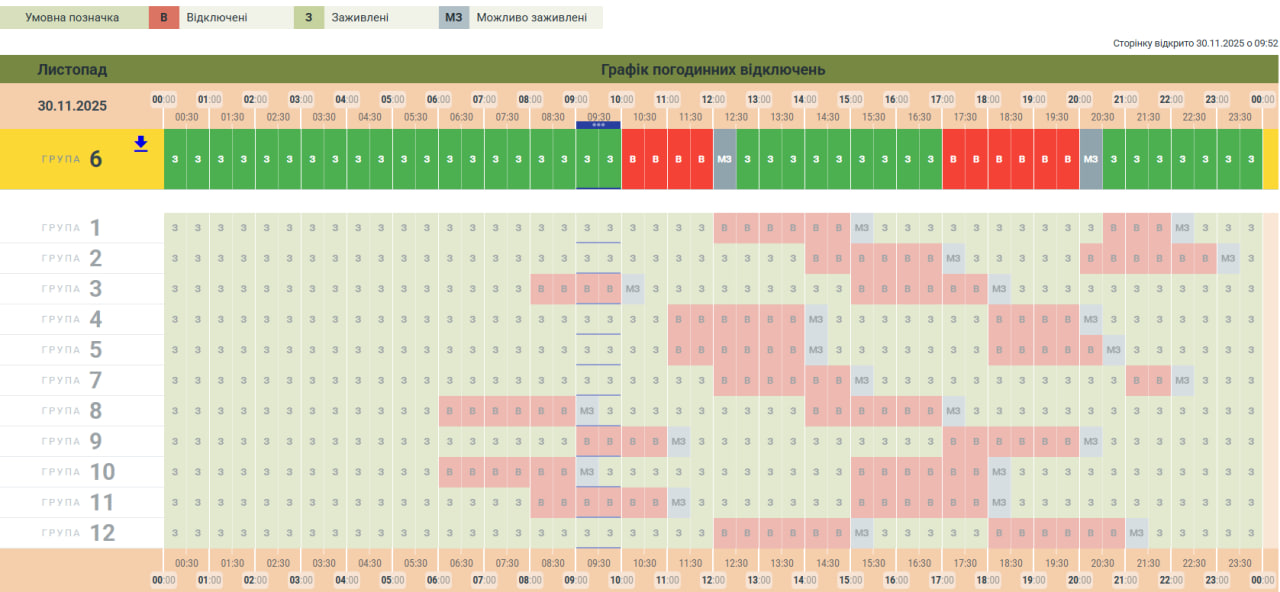The image size is (1280, 592).
Task: Click the "Листопад" month header
Action: 72,70
